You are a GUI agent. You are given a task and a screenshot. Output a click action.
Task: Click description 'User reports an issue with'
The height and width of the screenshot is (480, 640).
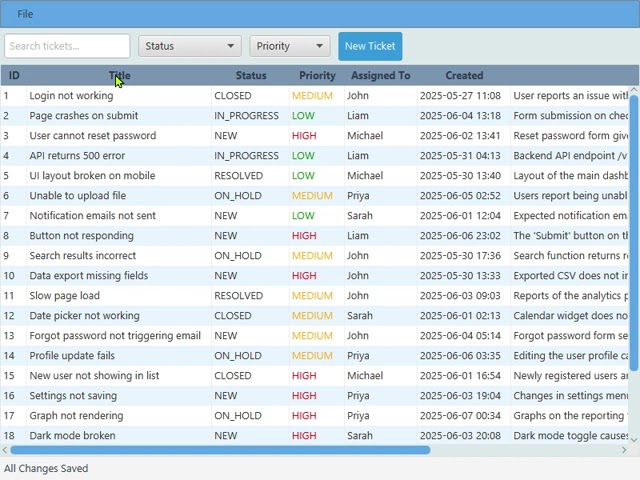571,96
